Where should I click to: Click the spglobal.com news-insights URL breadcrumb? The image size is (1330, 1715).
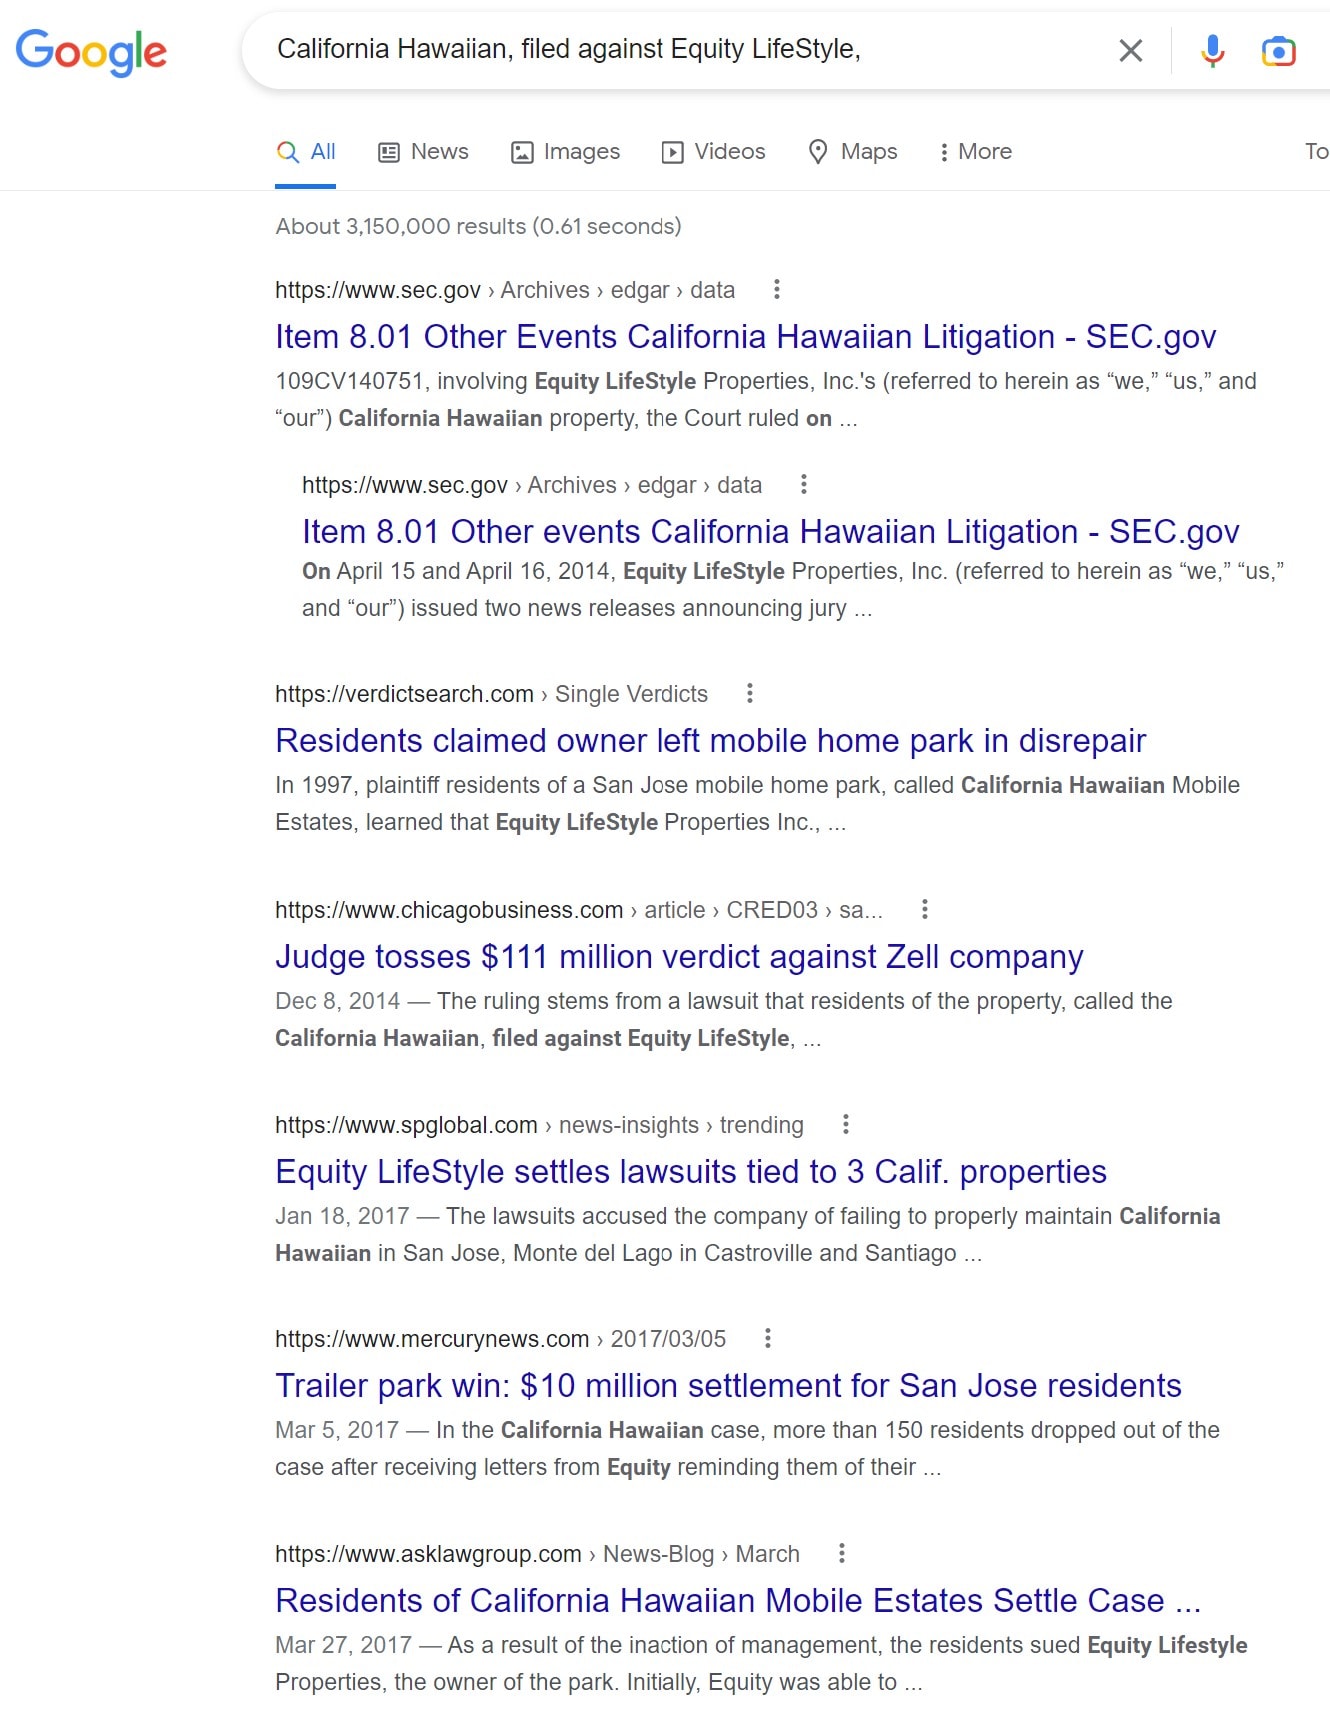539,1125
